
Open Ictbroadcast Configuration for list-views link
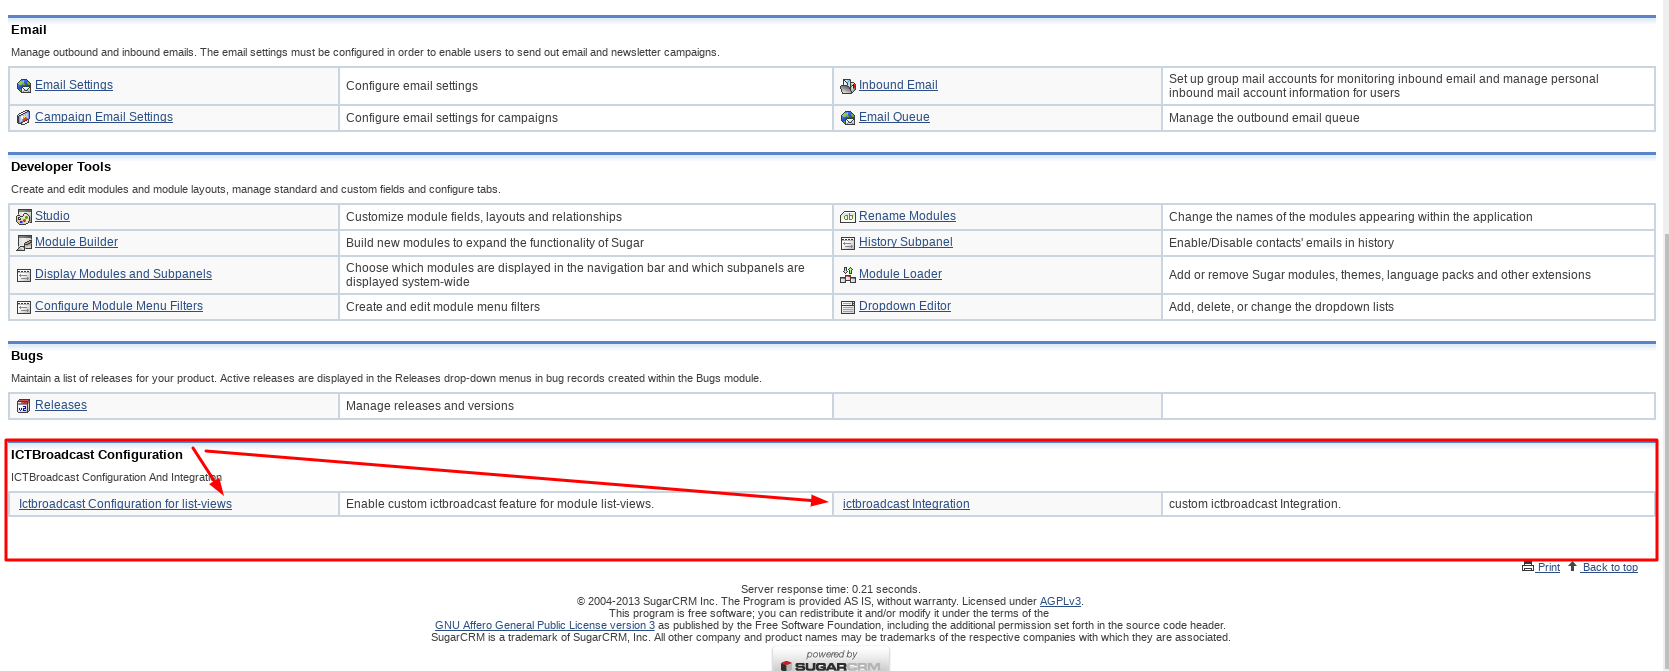(x=125, y=504)
